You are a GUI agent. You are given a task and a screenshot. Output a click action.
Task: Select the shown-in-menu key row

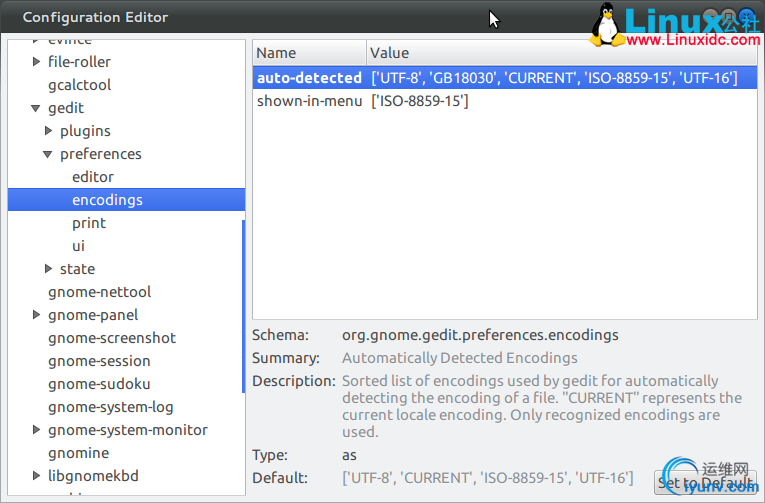[309, 101]
